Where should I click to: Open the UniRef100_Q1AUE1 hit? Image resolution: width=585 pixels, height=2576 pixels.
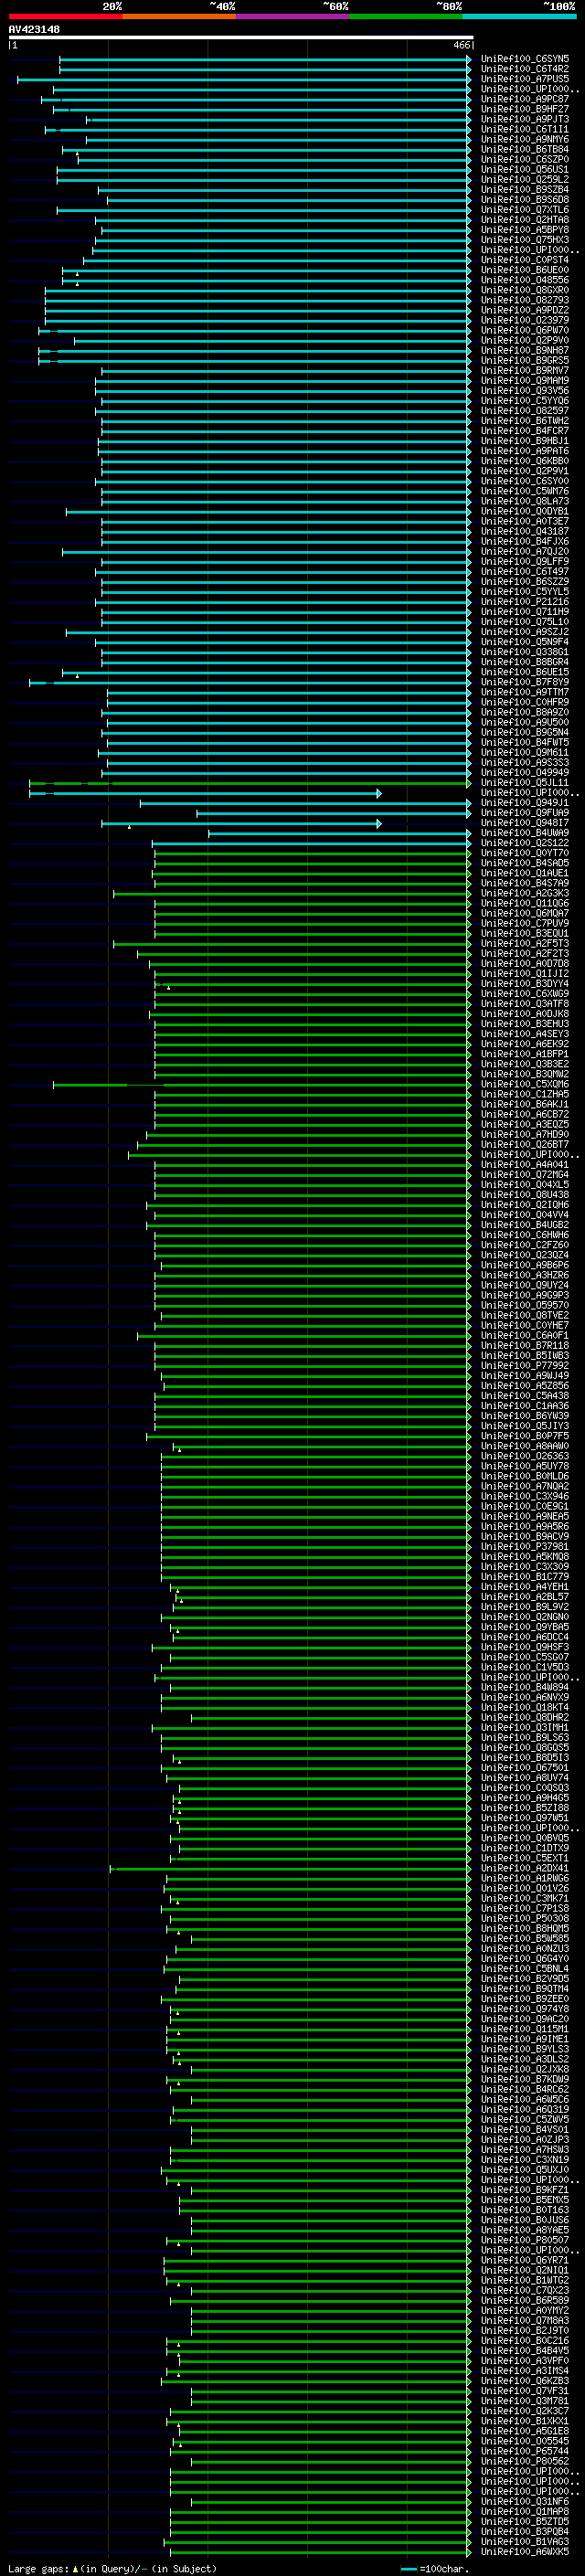[x=525, y=873]
